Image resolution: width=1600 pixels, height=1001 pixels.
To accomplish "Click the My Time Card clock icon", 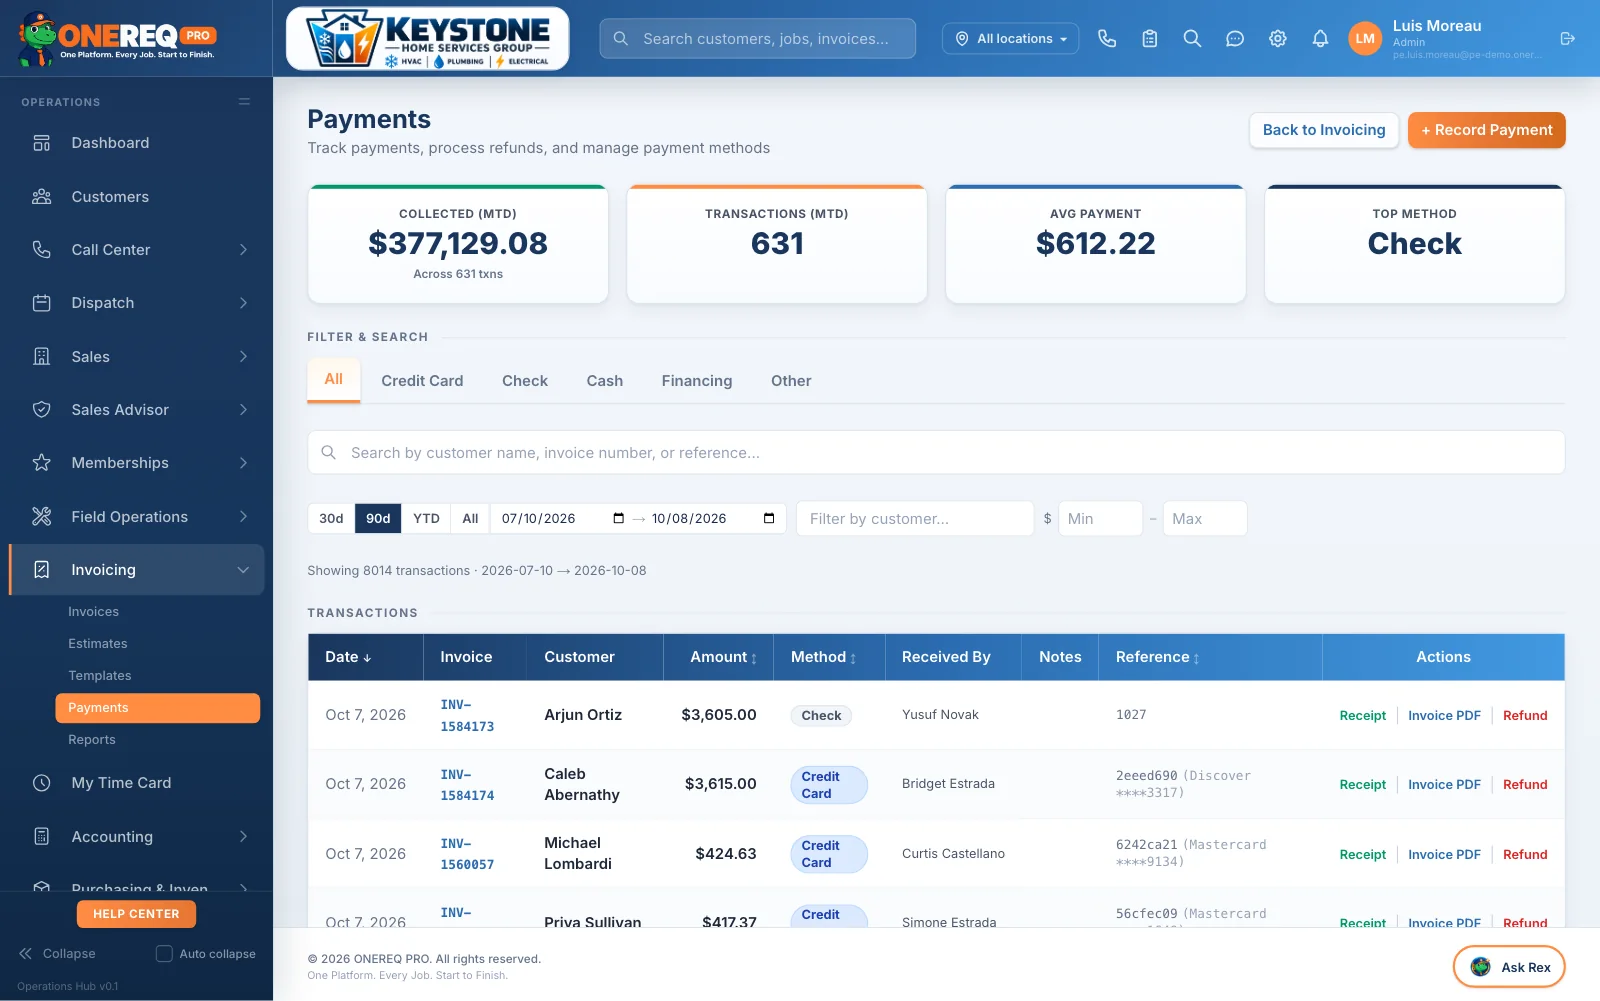I will click(41, 783).
